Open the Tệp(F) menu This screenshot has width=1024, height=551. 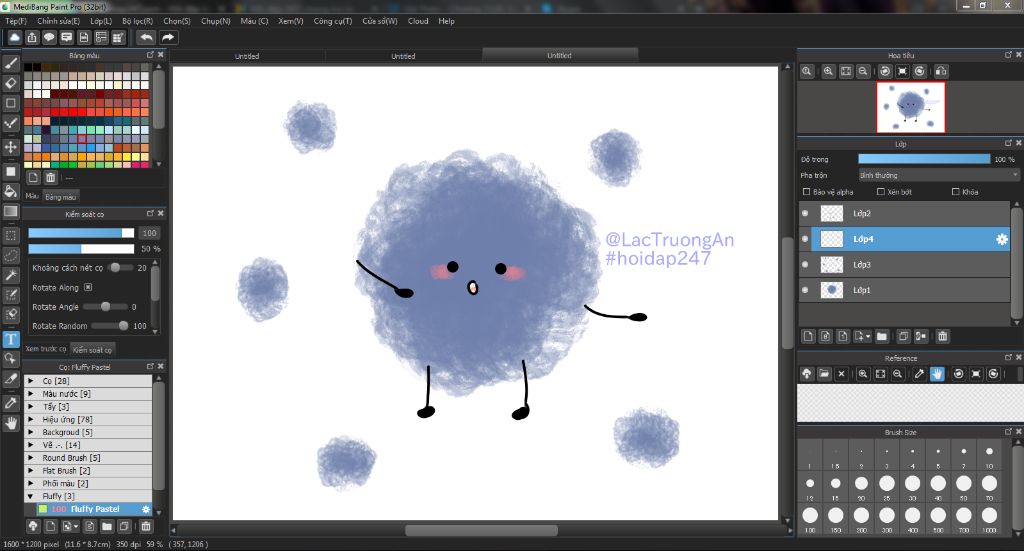16,21
